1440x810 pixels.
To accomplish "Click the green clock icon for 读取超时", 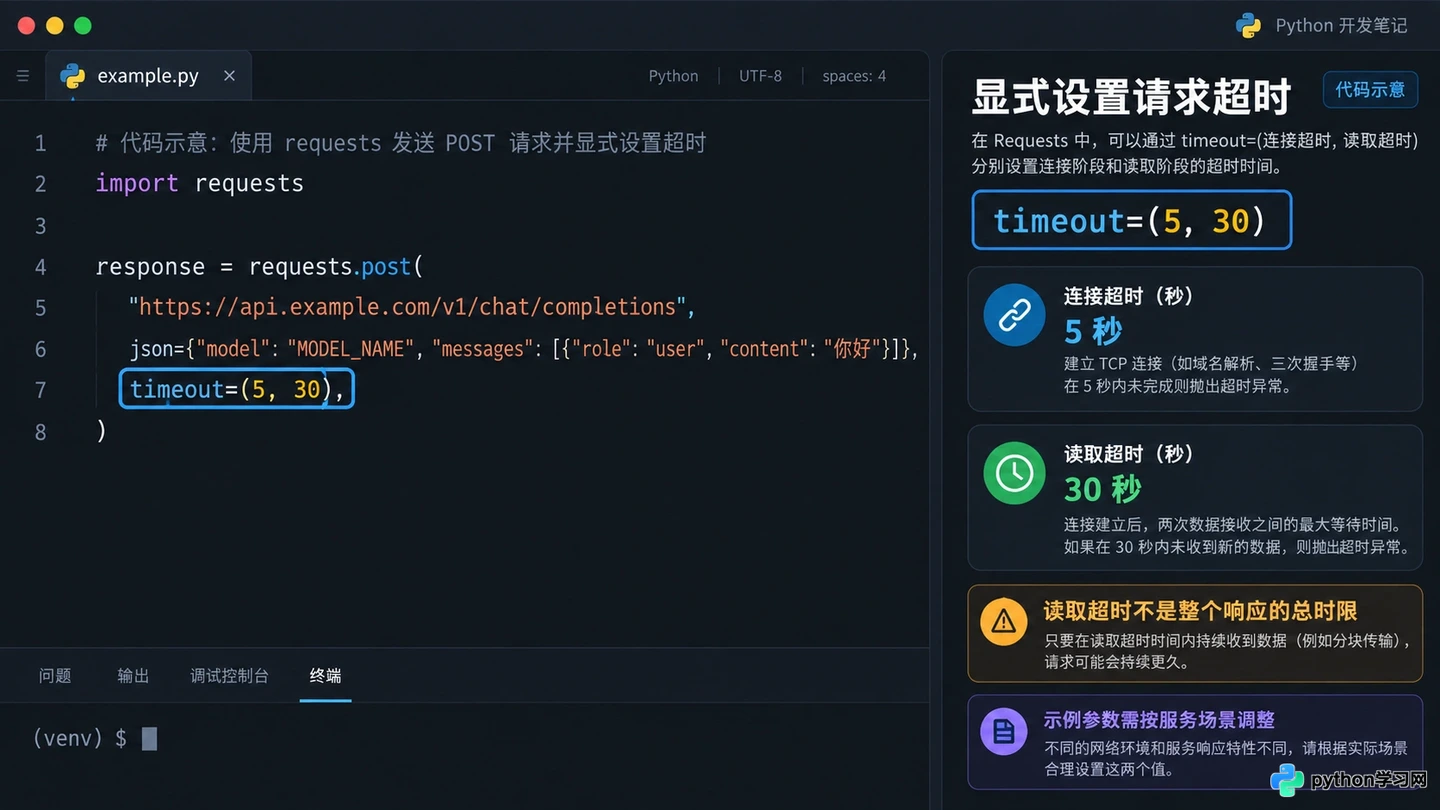I will [1014, 473].
